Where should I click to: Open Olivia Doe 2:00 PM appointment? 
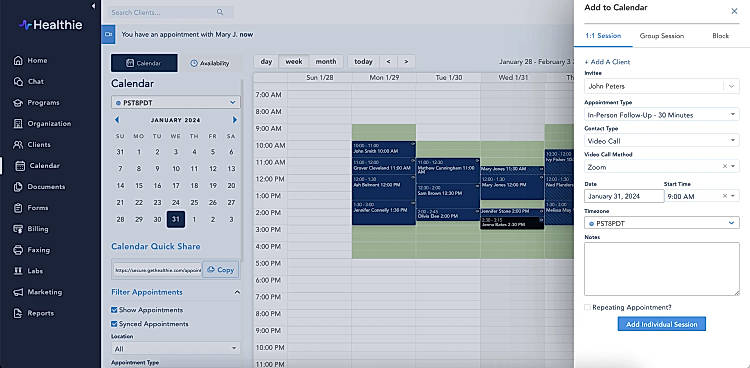448,214
